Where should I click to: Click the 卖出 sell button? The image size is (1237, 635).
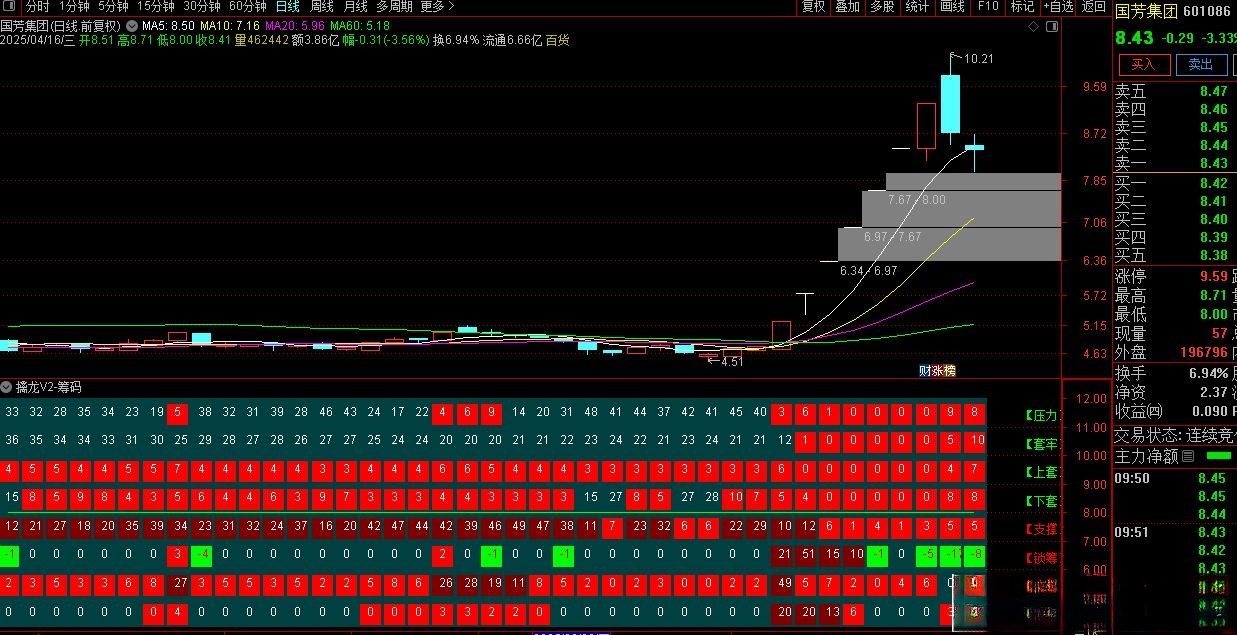1200,64
